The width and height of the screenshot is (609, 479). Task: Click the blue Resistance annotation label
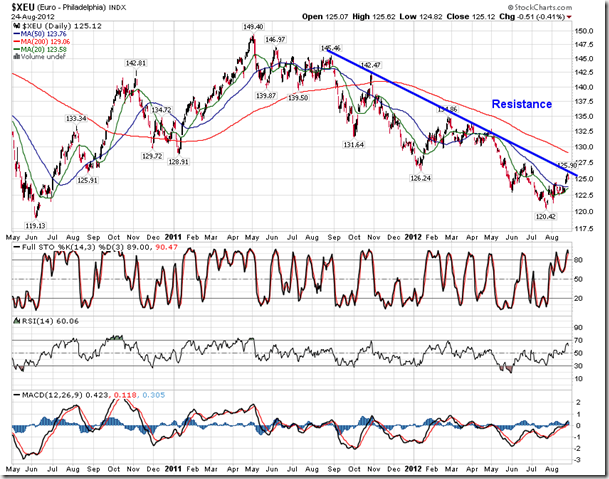click(x=523, y=104)
